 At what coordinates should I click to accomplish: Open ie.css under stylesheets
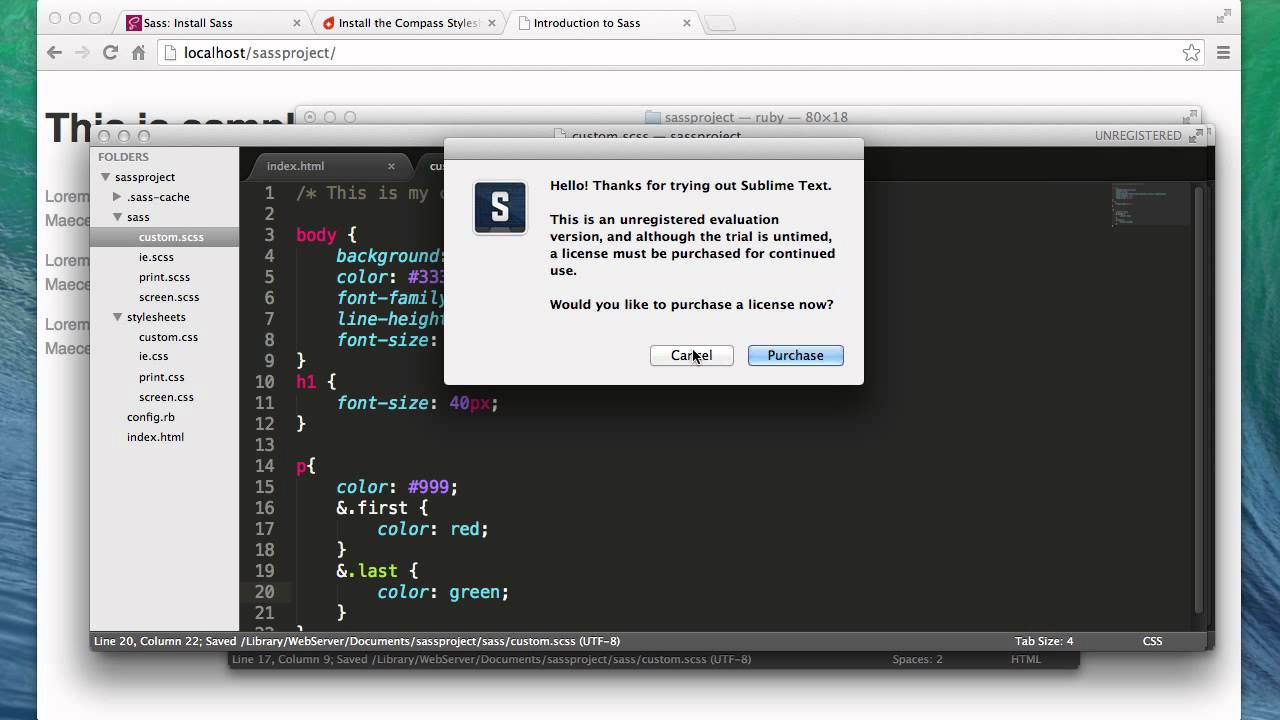[x=154, y=356]
